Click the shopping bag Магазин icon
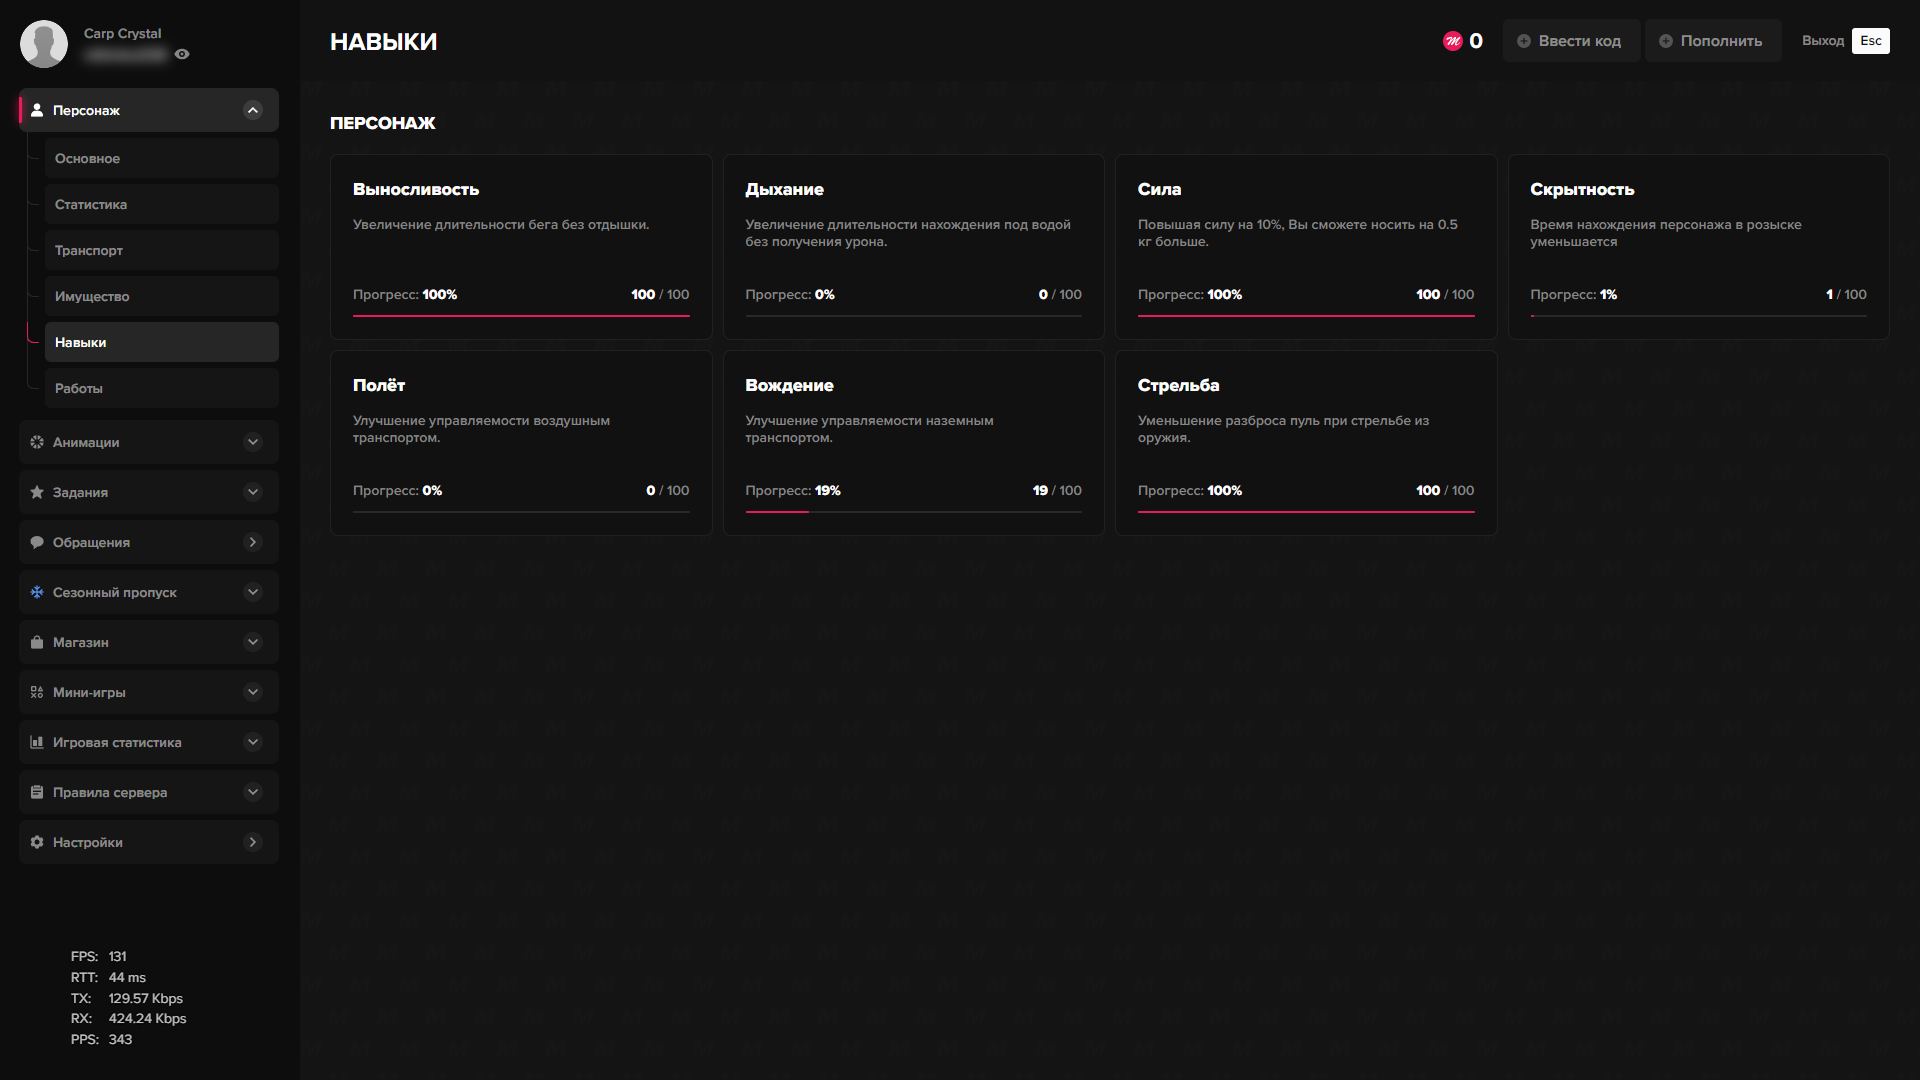Viewport: 1920px width, 1080px height. (37, 642)
